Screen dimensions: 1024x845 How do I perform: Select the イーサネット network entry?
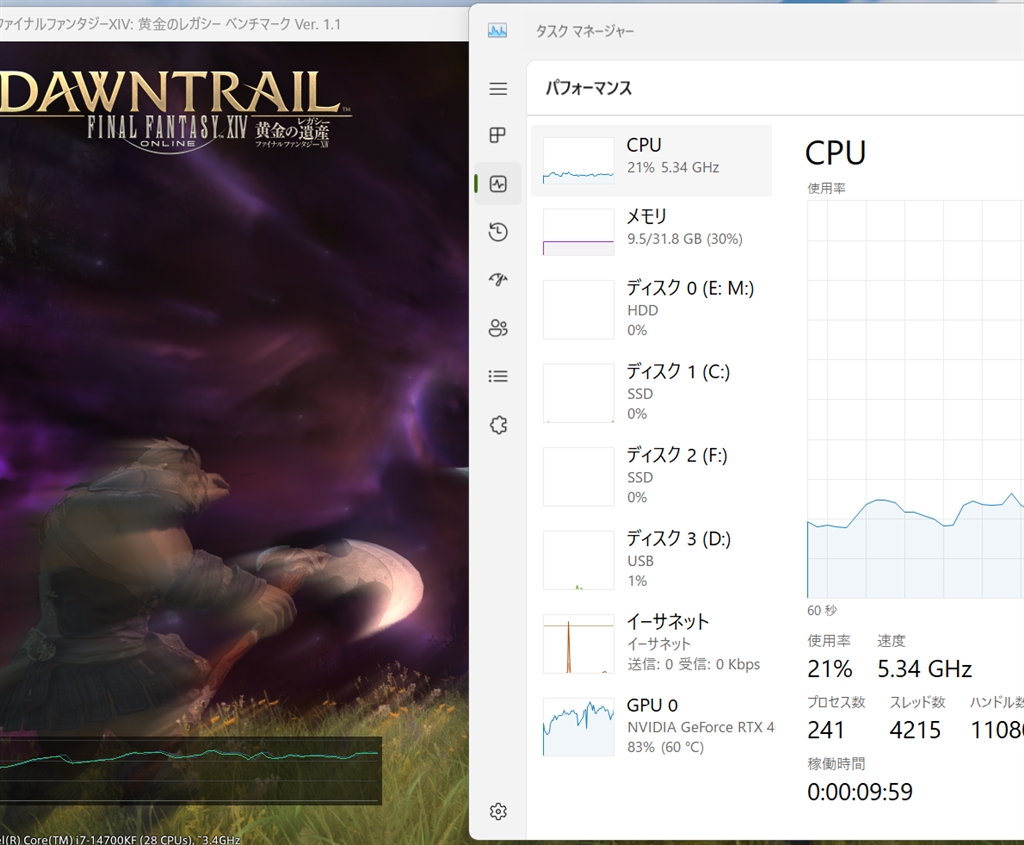[651, 644]
